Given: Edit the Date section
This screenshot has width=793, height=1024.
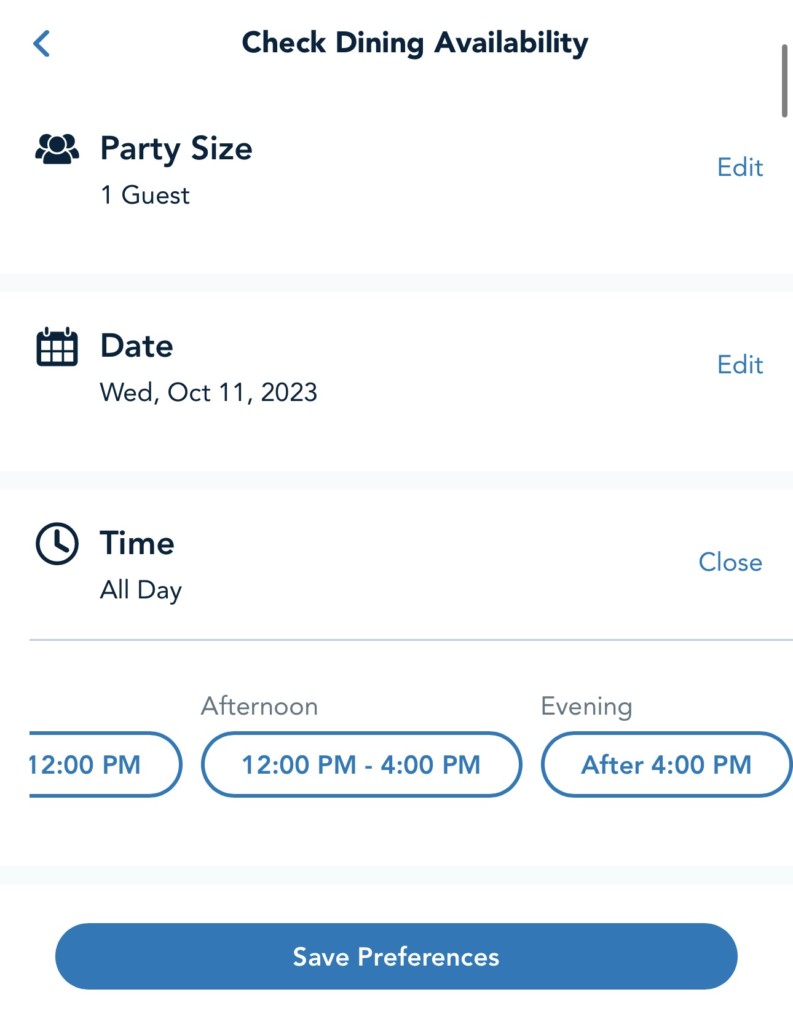Looking at the screenshot, I should coord(740,365).
